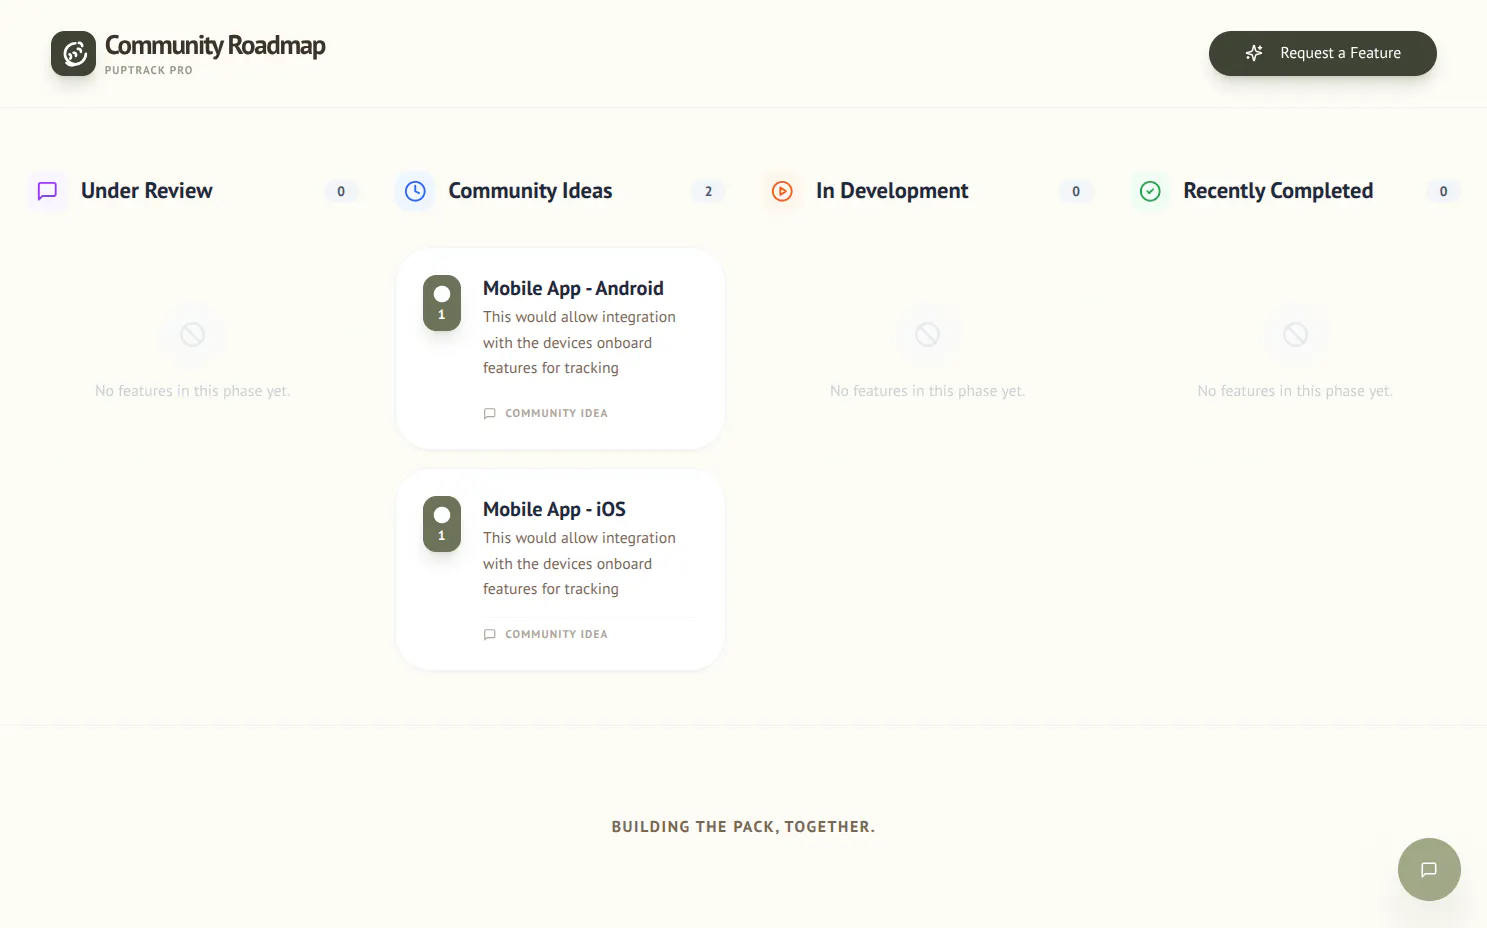The height and width of the screenshot is (928, 1487).
Task: Click the Under Review speech bubble icon
Action: pos(47,191)
